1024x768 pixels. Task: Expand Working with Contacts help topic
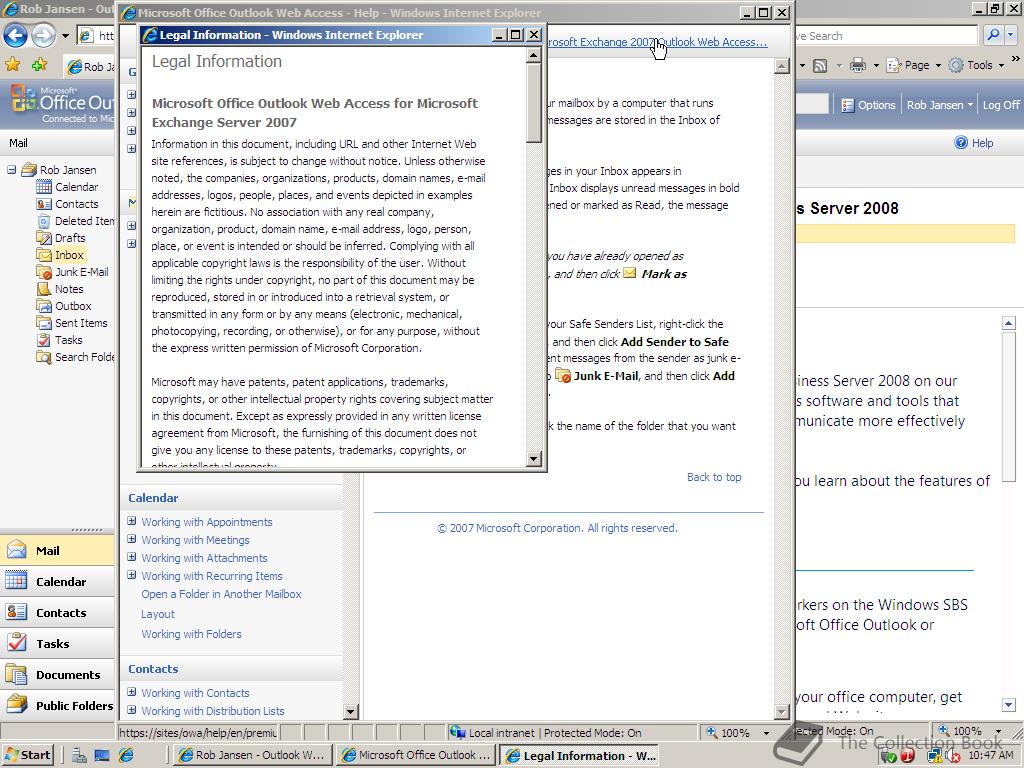131,692
